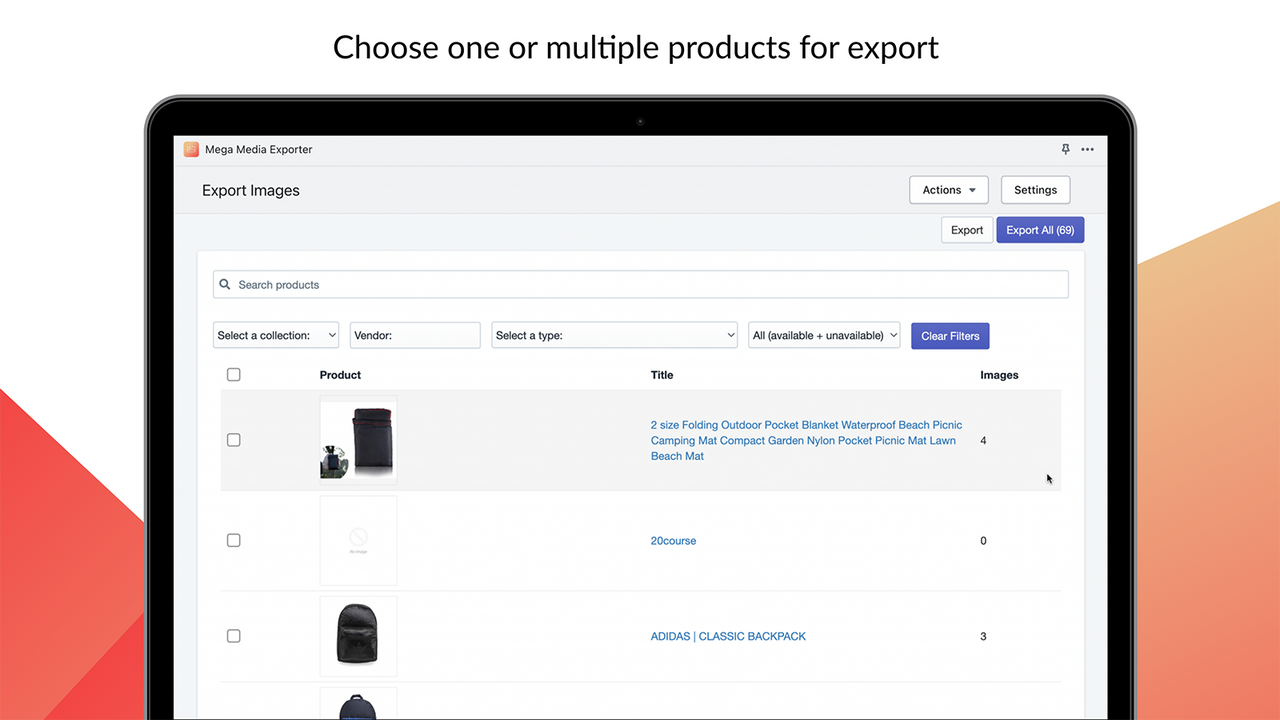The image size is (1280, 720).
Task: Open the 20course product link
Action: click(x=673, y=540)
